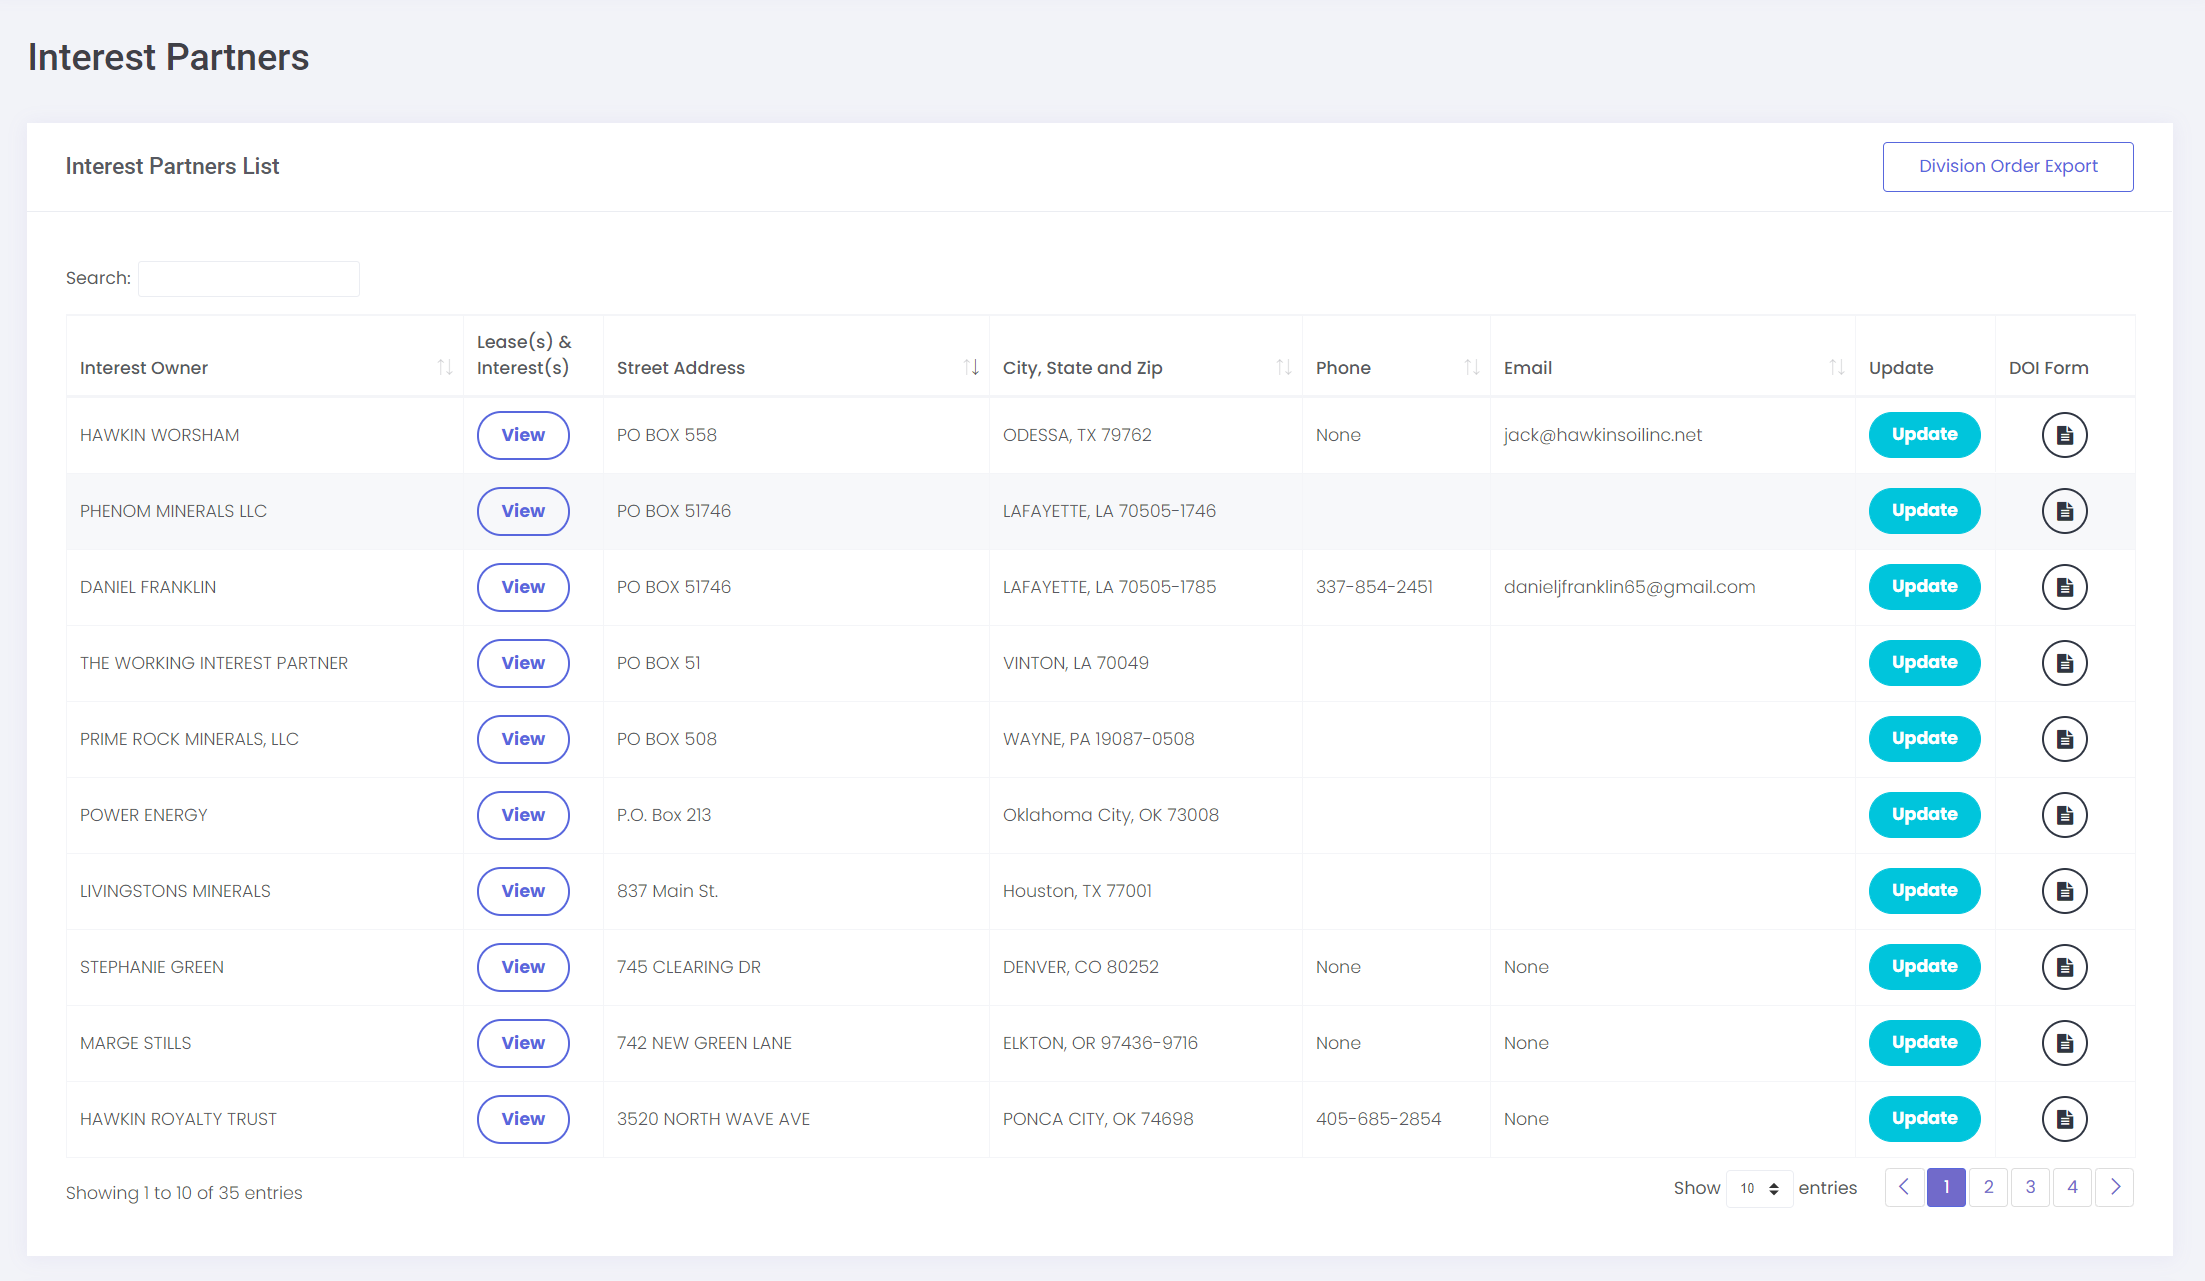This screenshot has width=2205, height=1281.
Task: Click Division Order Export button
Action: 2007,167
